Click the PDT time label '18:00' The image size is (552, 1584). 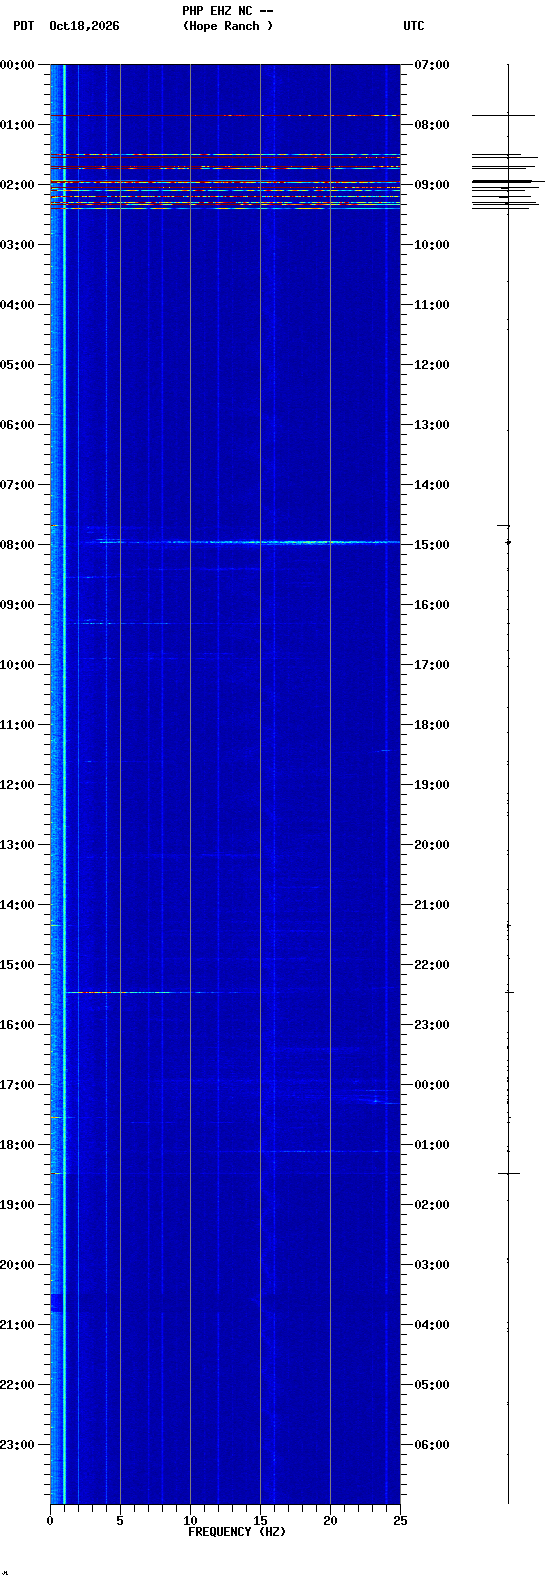pos(18,1145)
